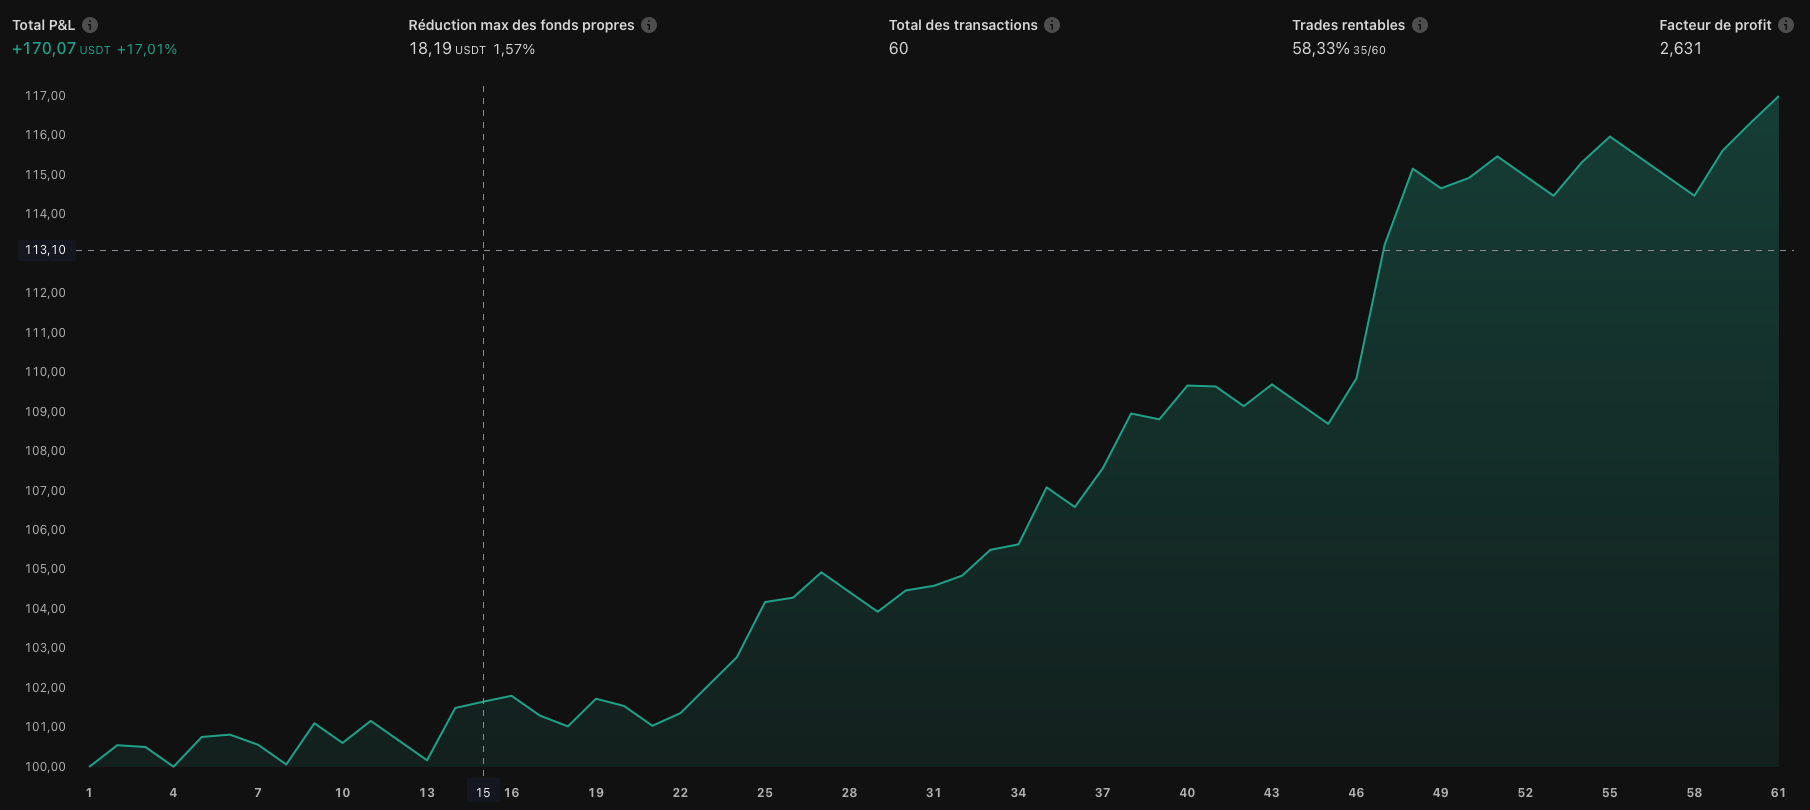Open info tooltip for Réduction max des fonds propres

coord(649,25)
